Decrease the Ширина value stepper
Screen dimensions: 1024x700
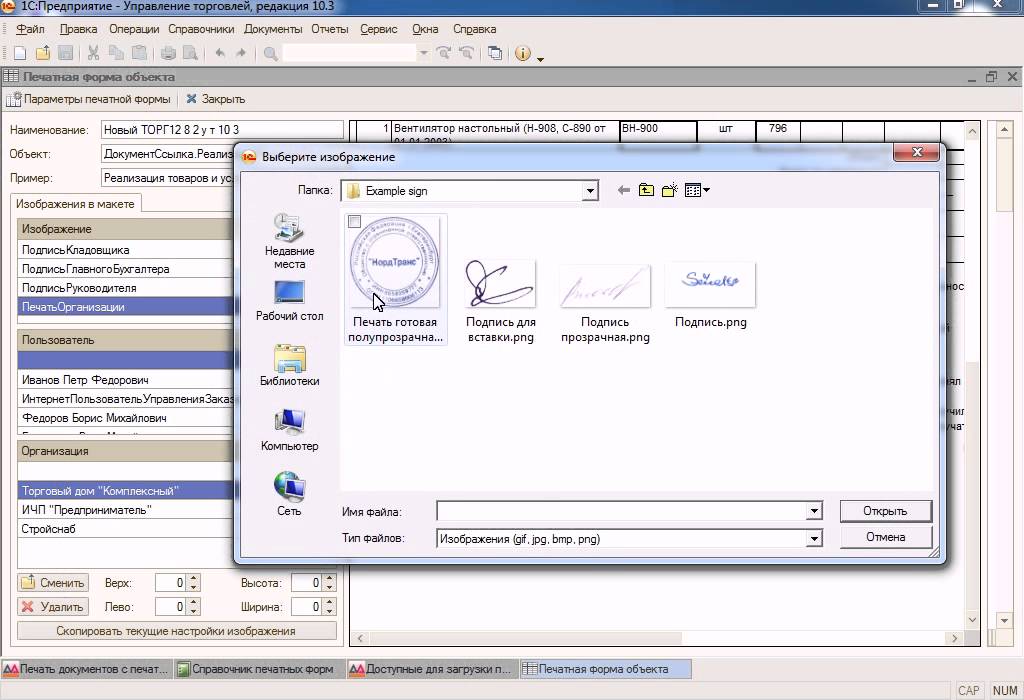(x=330, y=611)
